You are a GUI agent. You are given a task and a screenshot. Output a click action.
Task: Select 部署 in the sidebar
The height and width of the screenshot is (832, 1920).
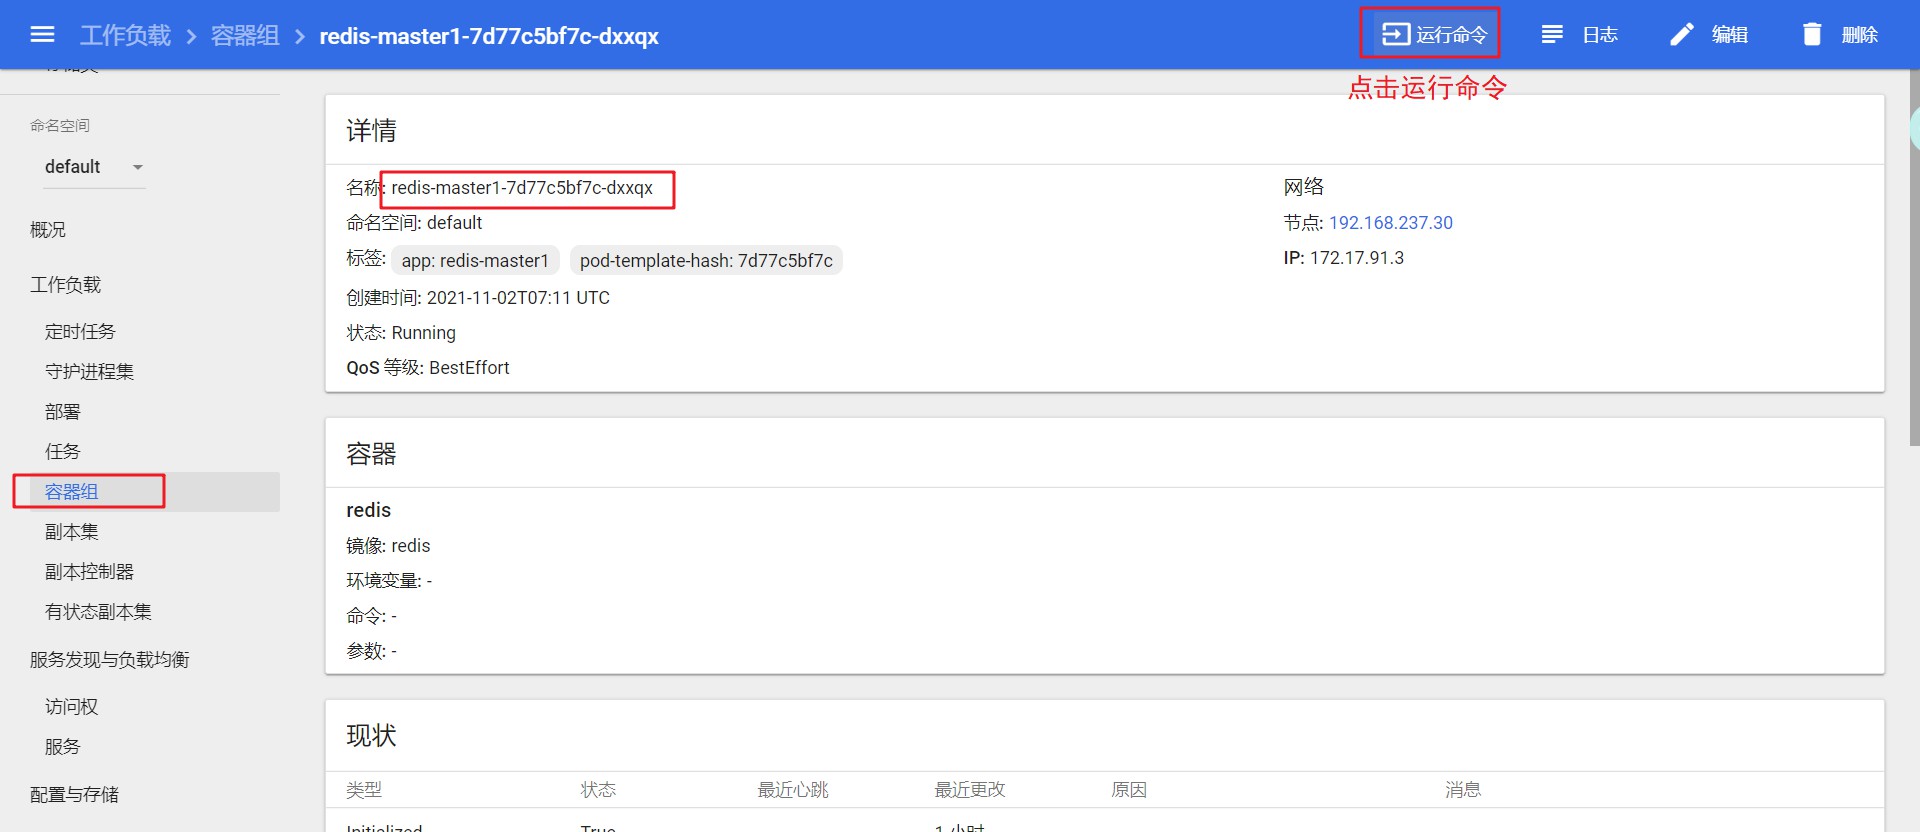[62, 411]
